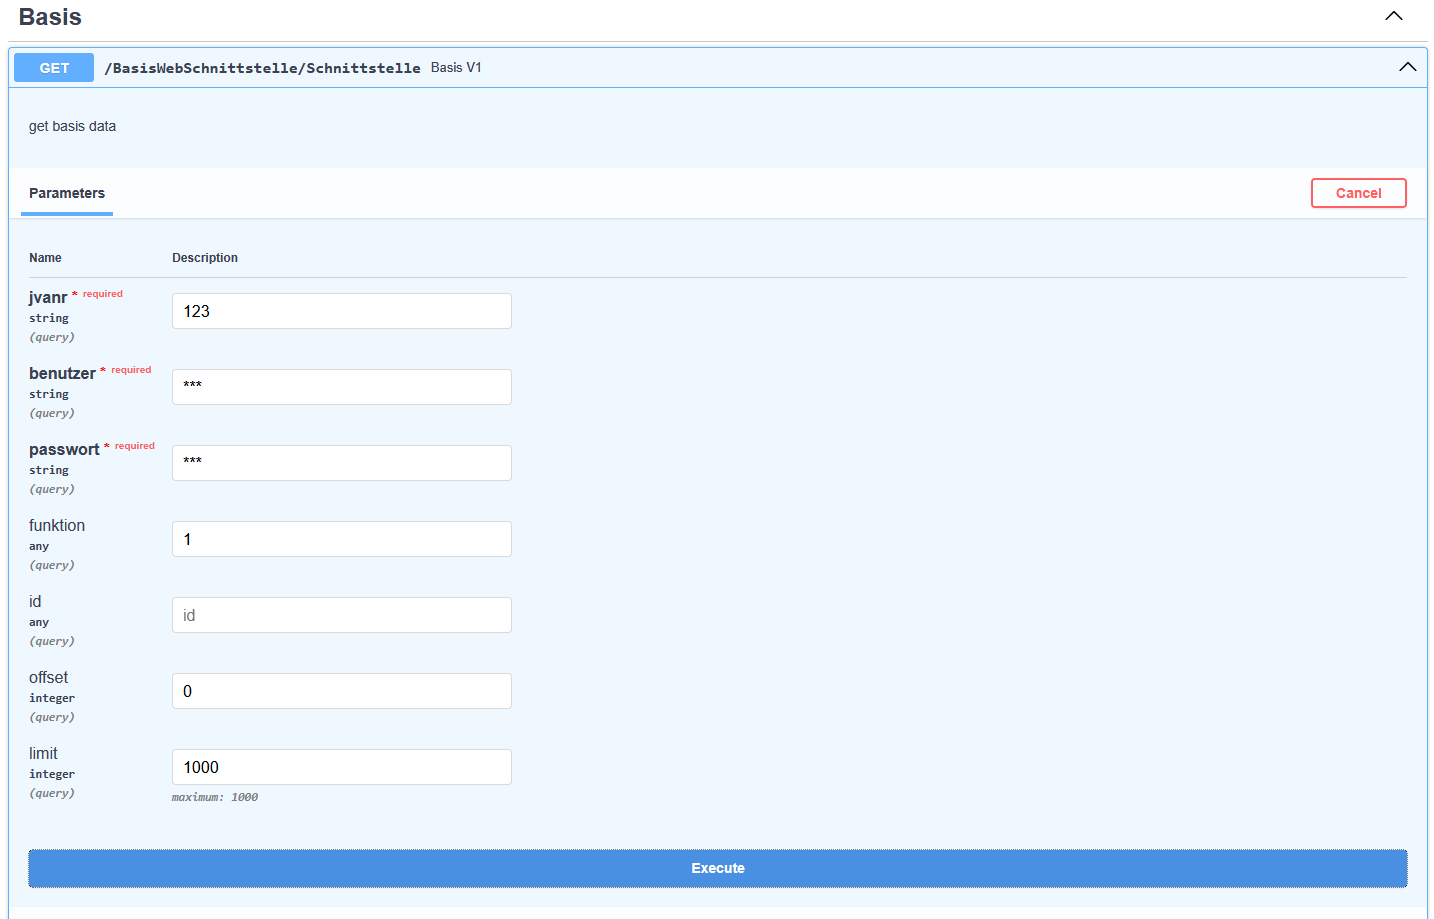Viewport: 1434px width, 919px height.
Task: Click into the benutzer text field
Action: point(341,387)
